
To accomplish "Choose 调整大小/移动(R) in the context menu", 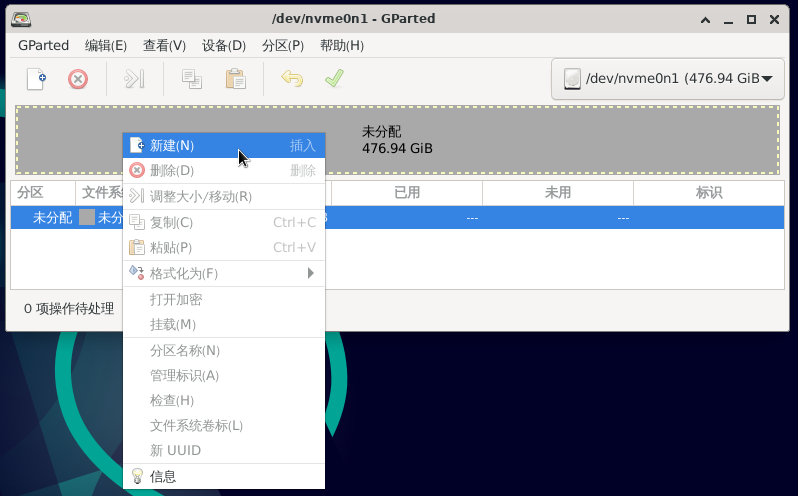I will point(224,196).
